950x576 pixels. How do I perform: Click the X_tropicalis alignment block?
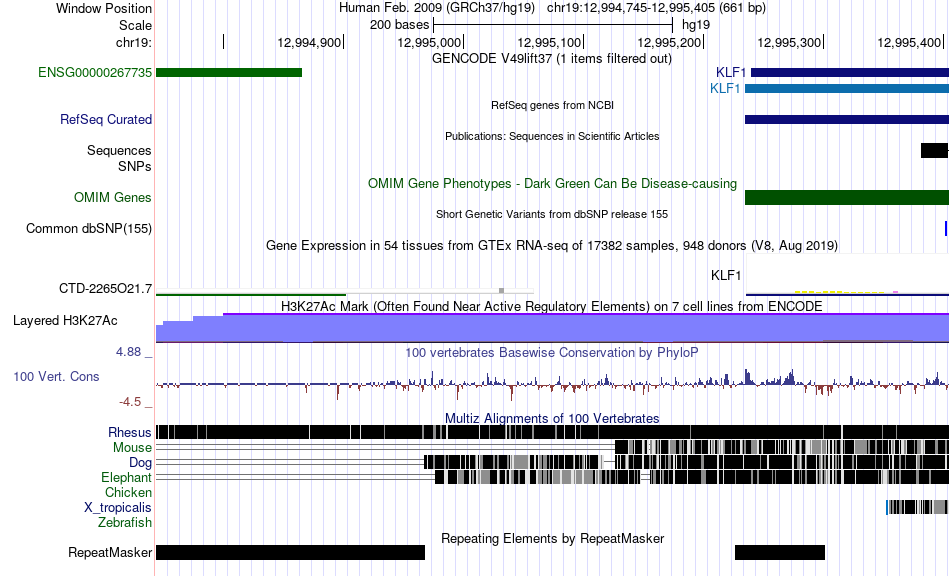[x=917, y=507]
